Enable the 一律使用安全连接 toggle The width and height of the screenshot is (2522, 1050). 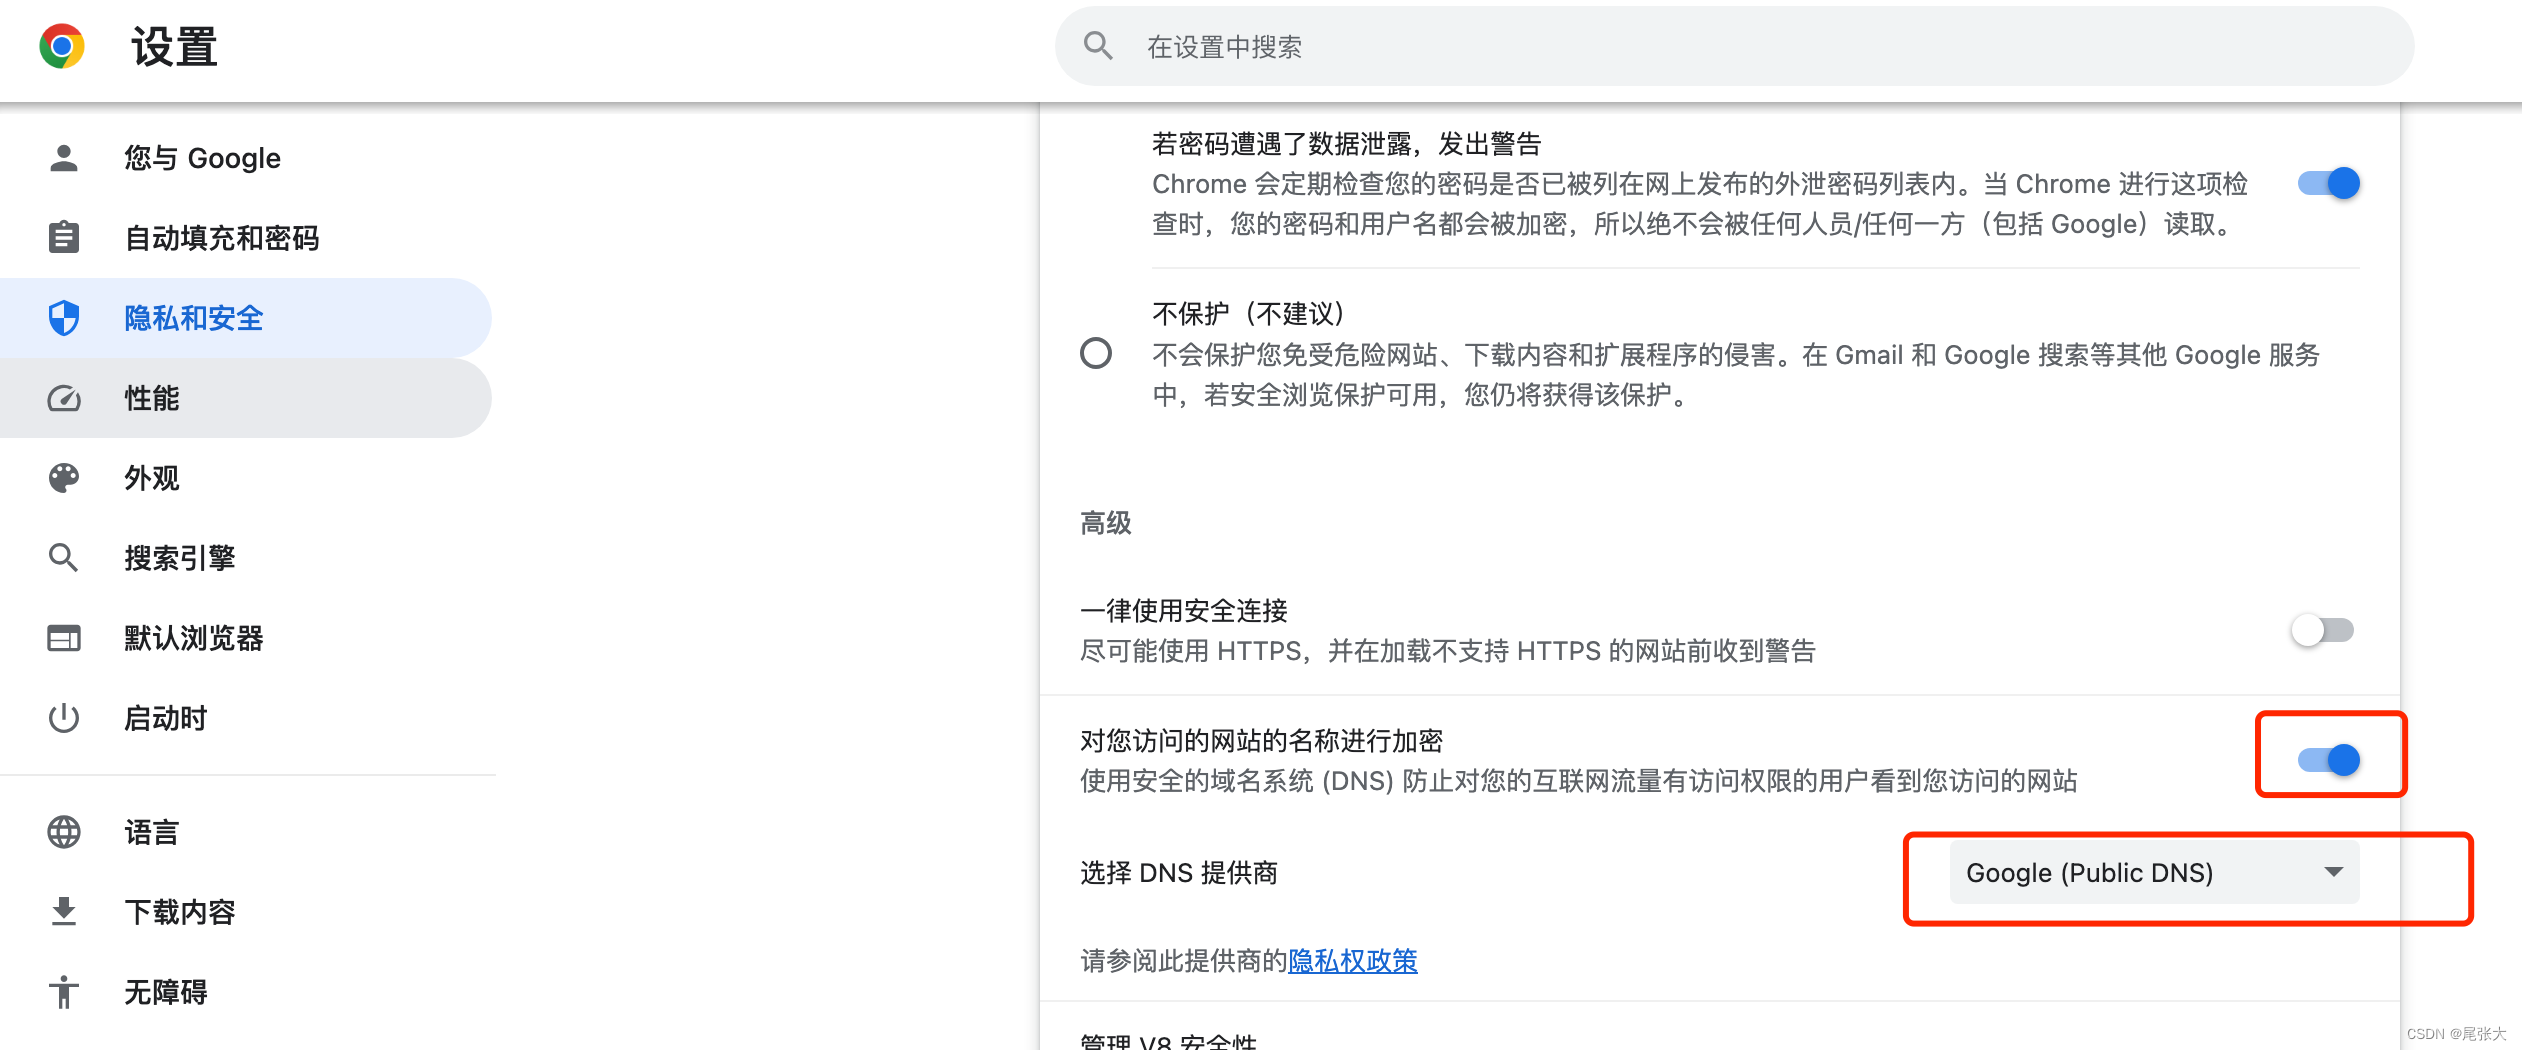coord(2320,630)
